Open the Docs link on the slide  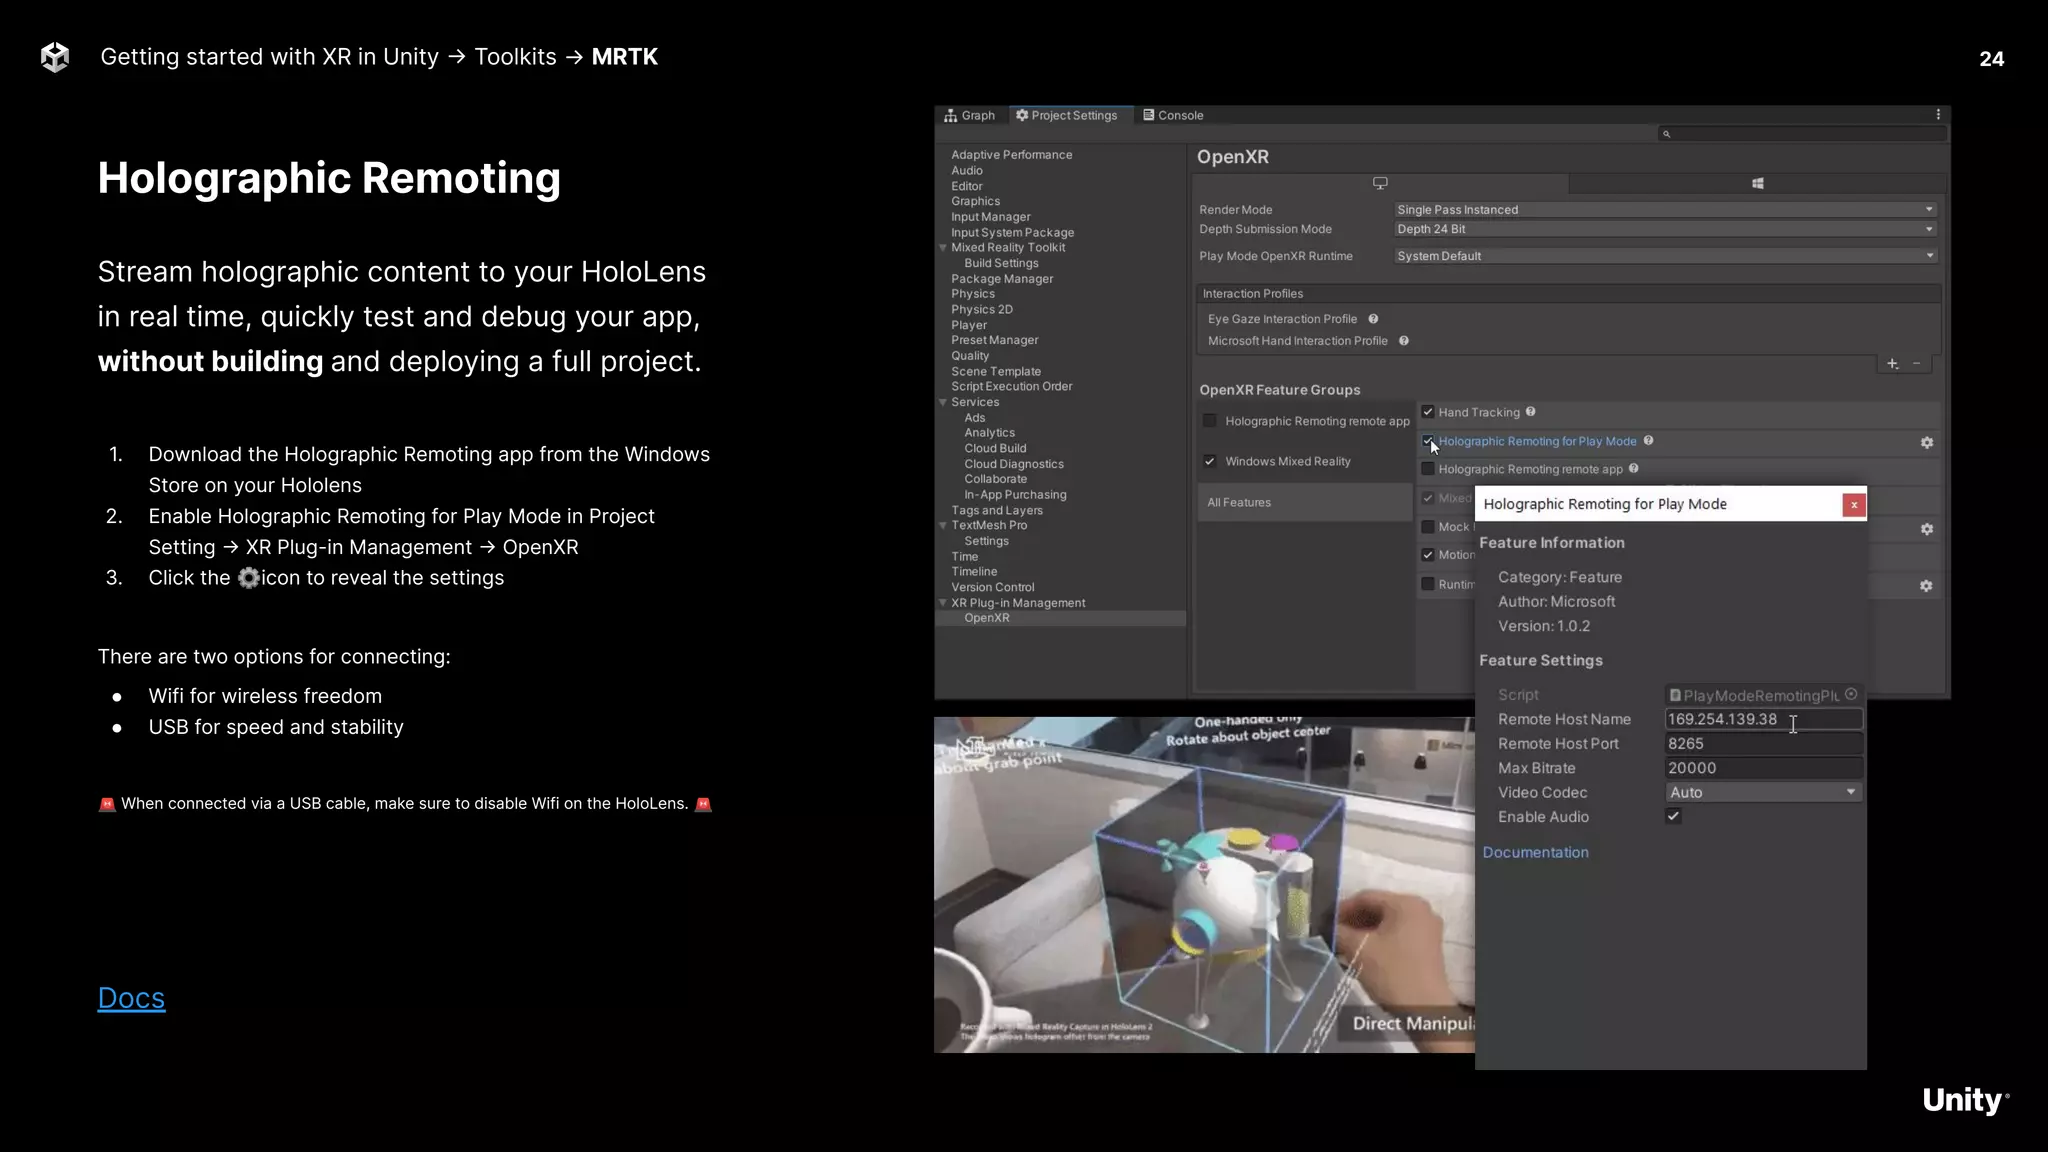(x=131, y=998)
